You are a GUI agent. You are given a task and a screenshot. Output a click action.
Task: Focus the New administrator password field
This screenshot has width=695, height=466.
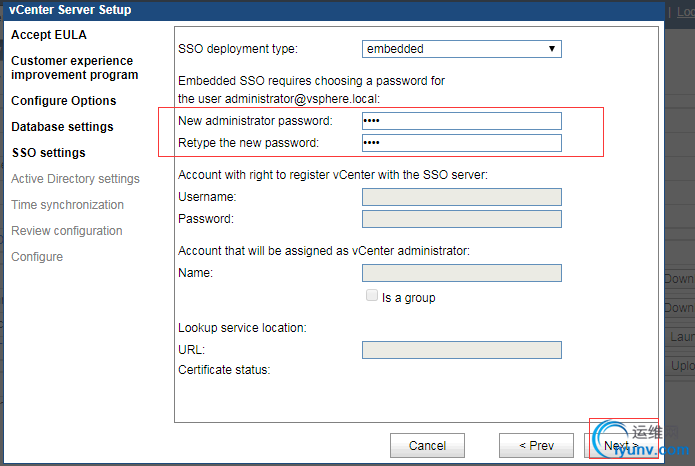pyautogui.click(x=461, y=121)
